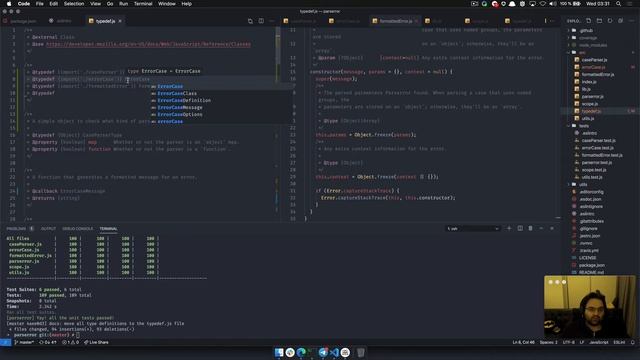Close the typedef.js tab
The image size is (640, 360).
coord(120,21)
